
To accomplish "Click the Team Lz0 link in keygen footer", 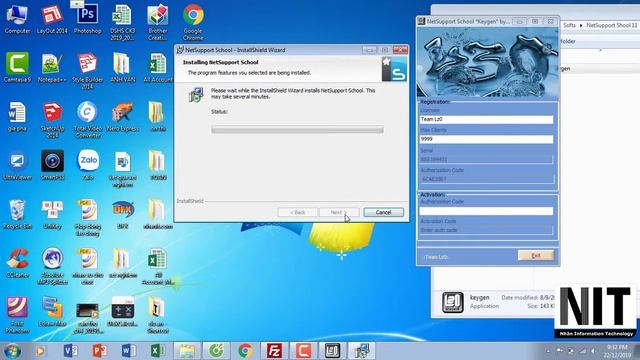I will tap(436, 257).
